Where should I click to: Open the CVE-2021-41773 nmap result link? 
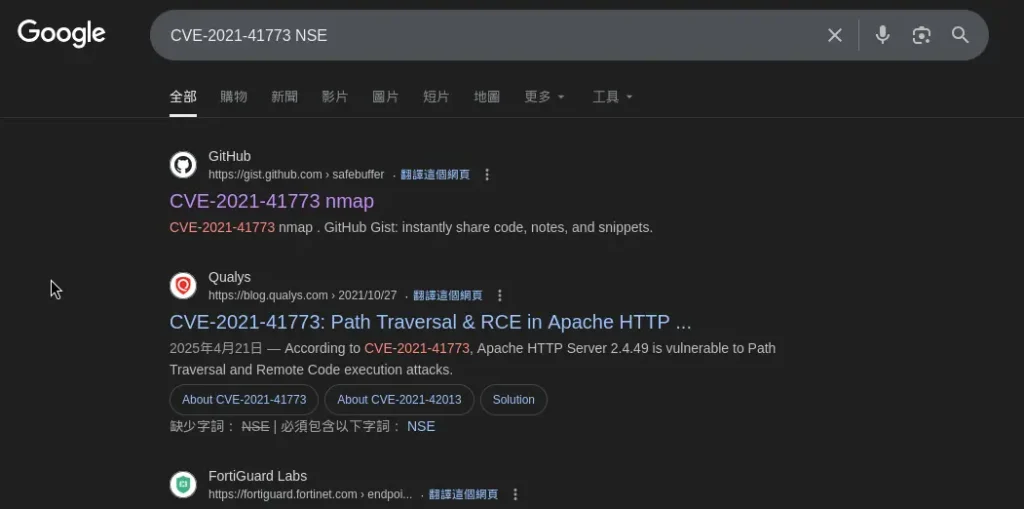[x=271, y=201]
